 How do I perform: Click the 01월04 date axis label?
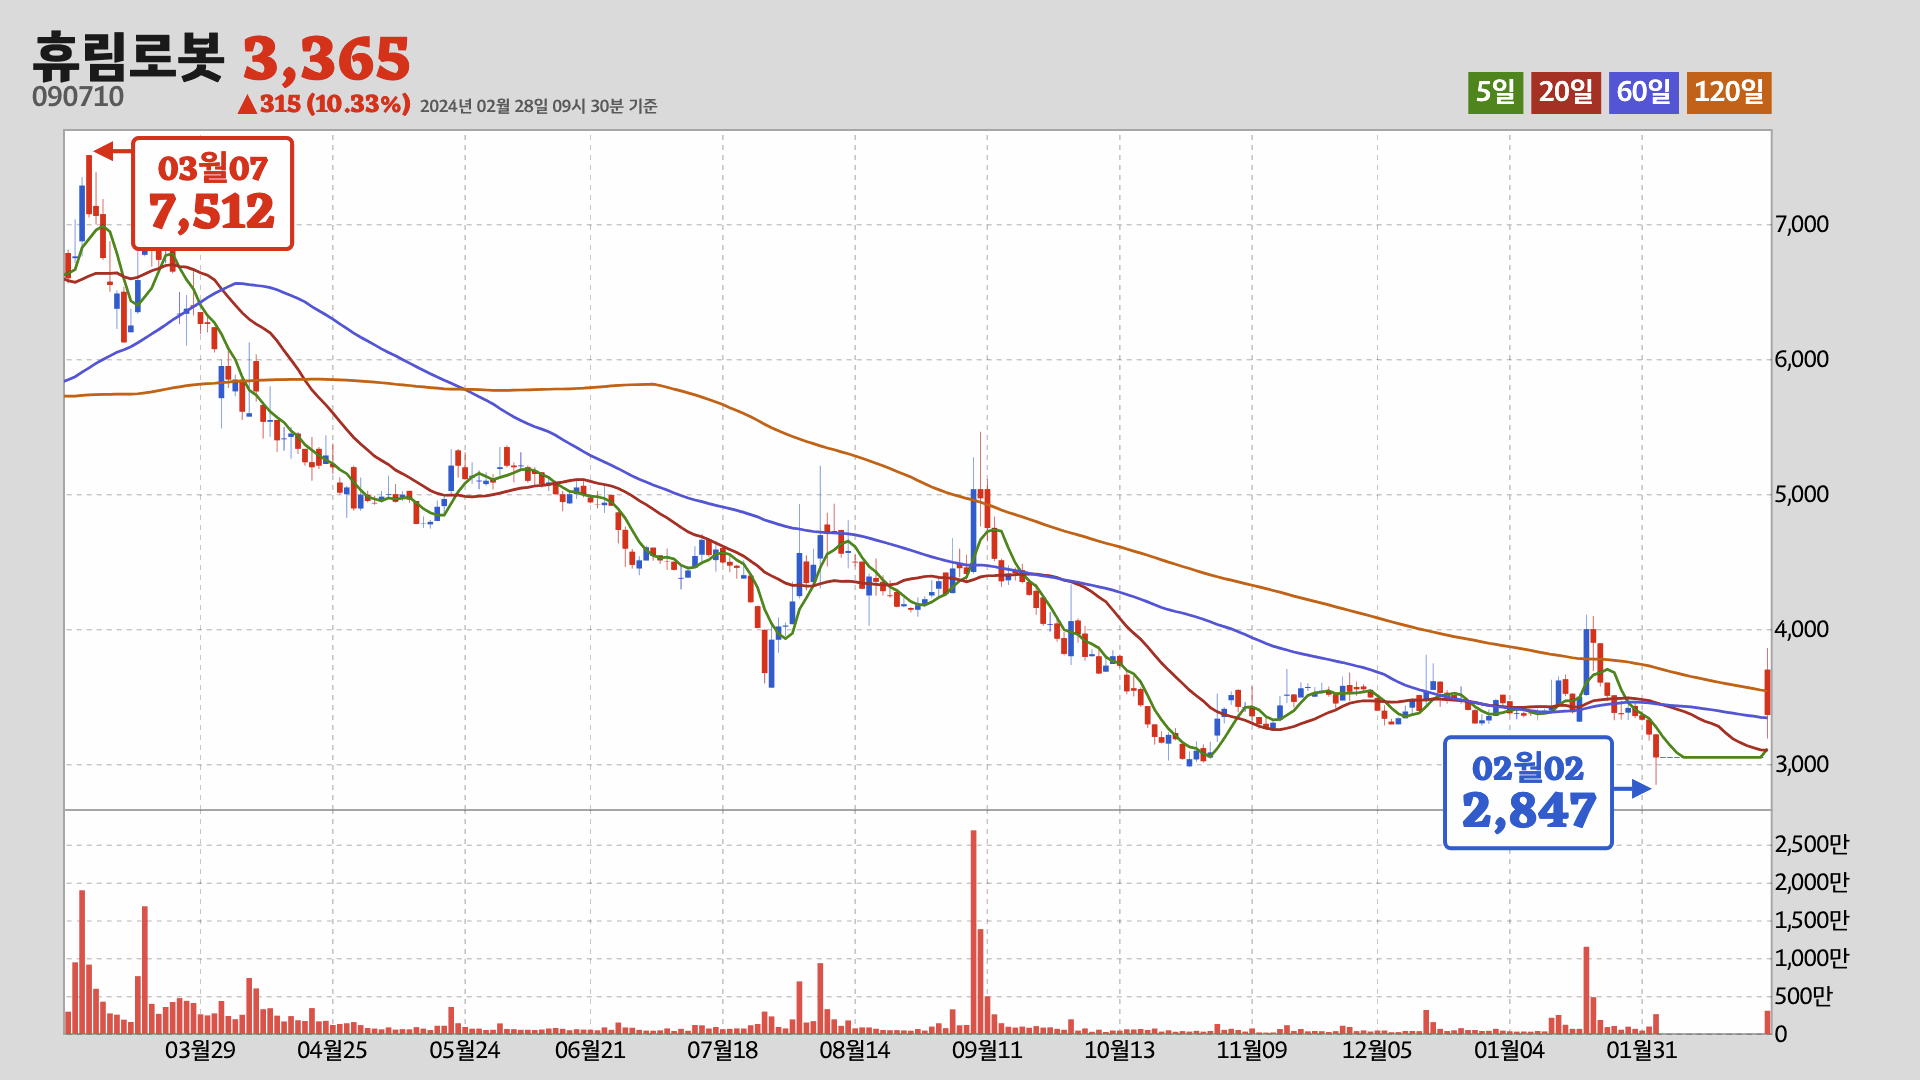[x=1510, y=1050]
